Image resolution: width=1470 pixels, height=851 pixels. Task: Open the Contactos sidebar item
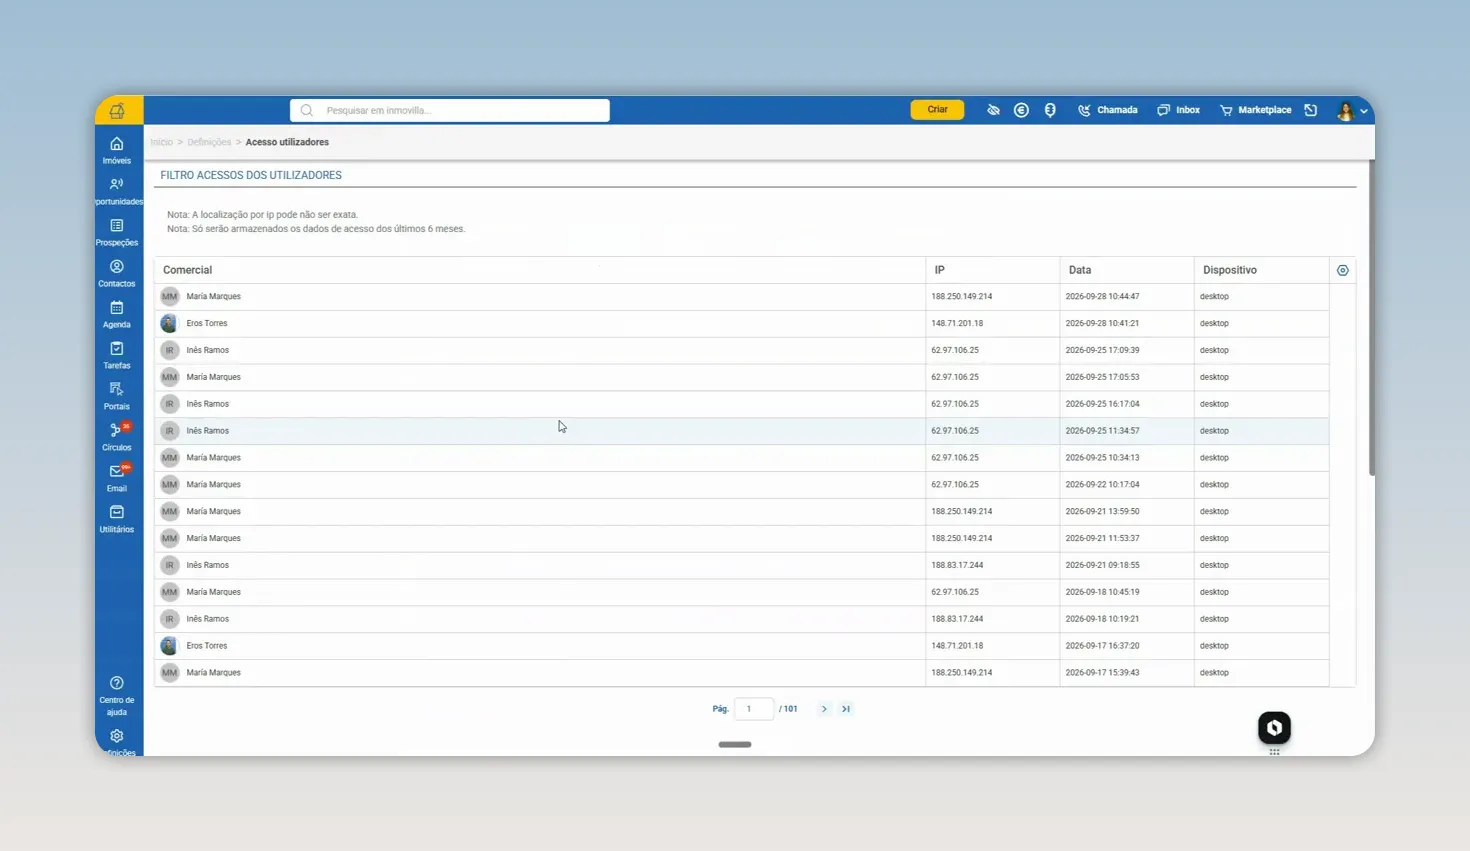(117, 273)
